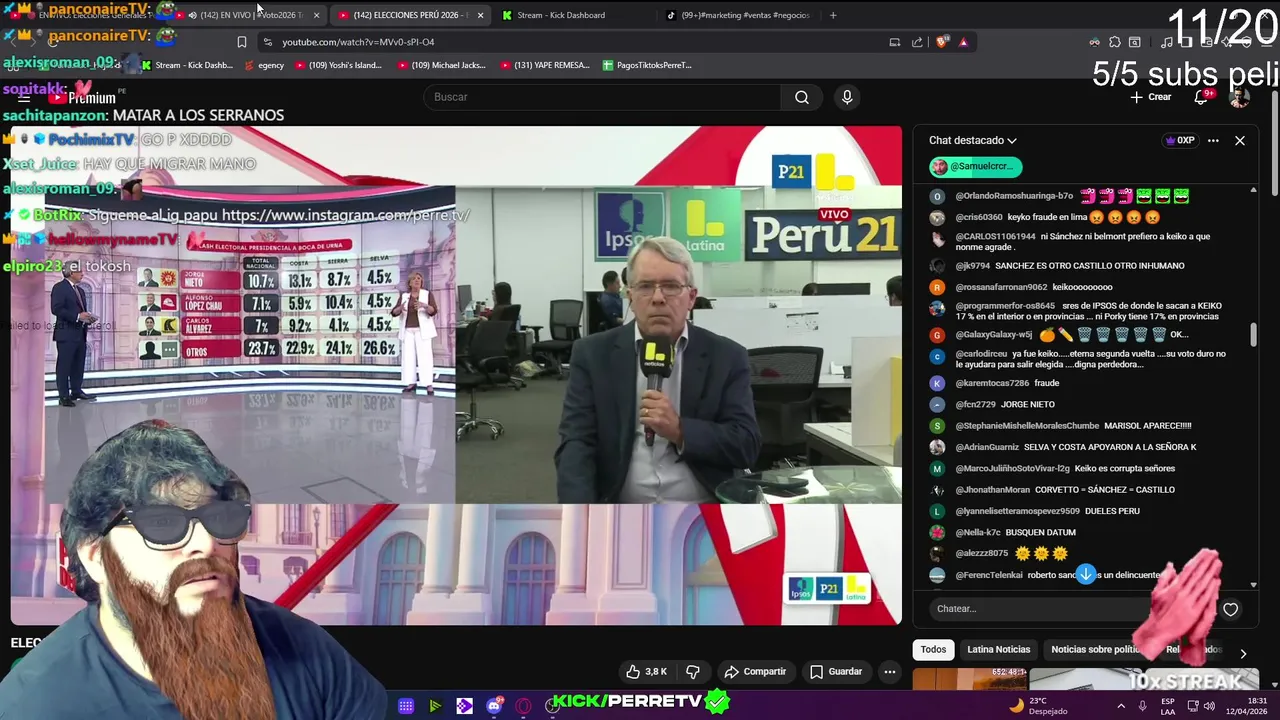Click the @Samuelcrcr highlighted chat chip

[x=975, y=167]
